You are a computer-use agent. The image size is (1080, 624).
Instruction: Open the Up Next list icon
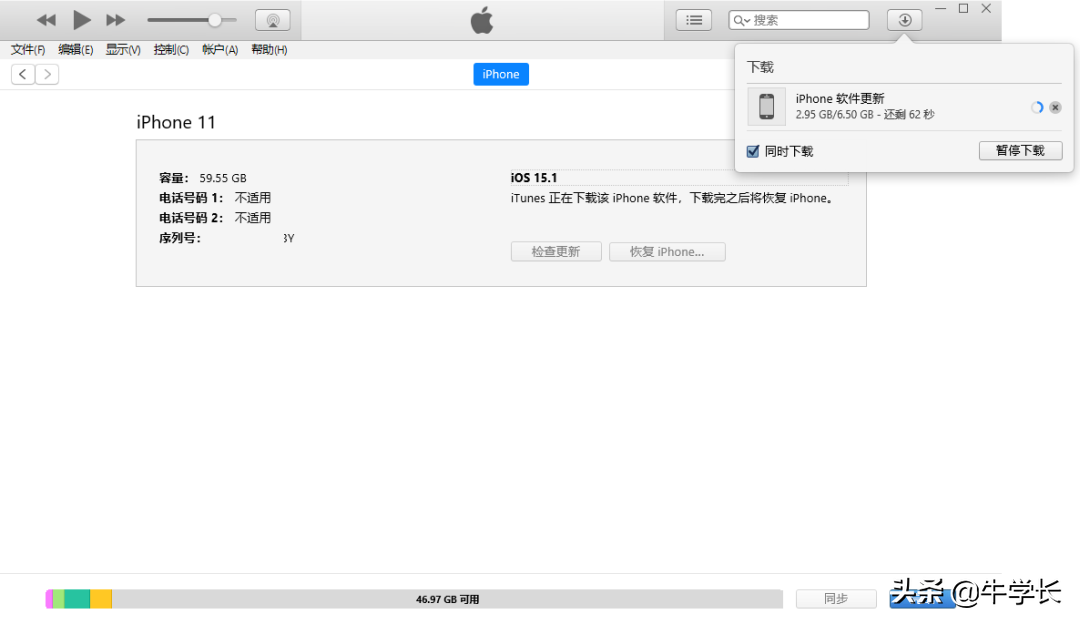[x=693, y=19]
